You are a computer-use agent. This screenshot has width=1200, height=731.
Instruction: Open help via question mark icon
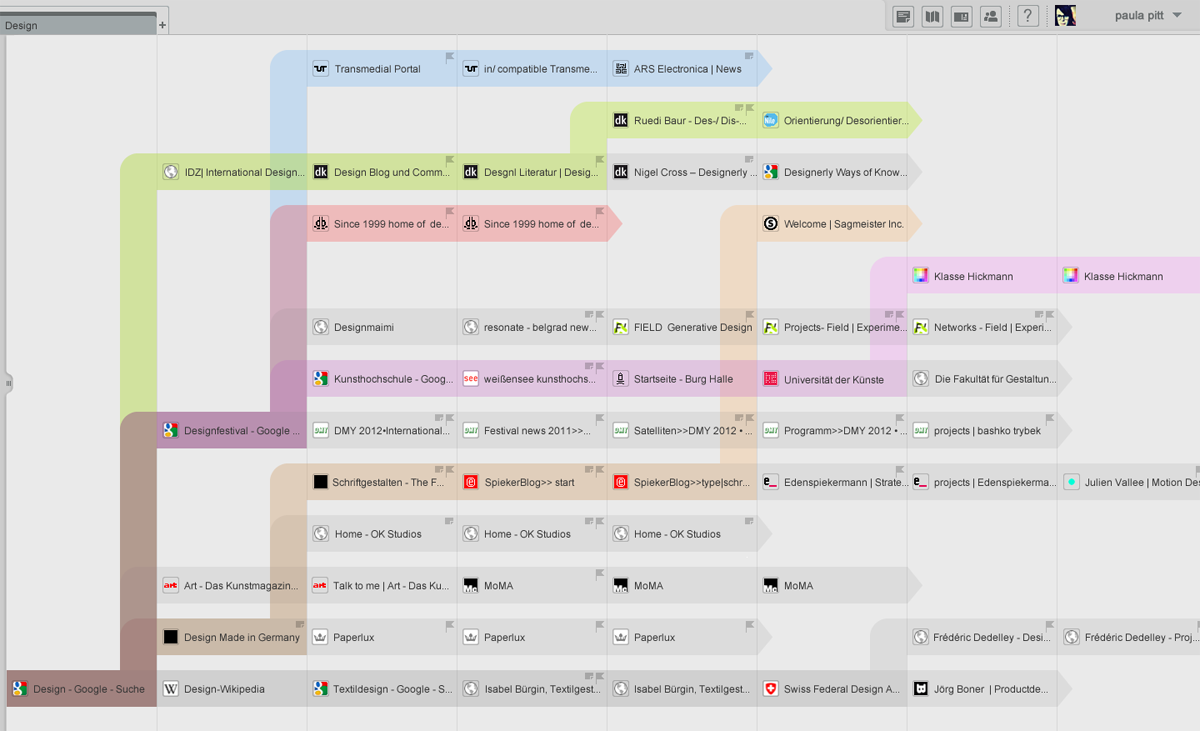pyautogui.click(x=1028, y=16)
